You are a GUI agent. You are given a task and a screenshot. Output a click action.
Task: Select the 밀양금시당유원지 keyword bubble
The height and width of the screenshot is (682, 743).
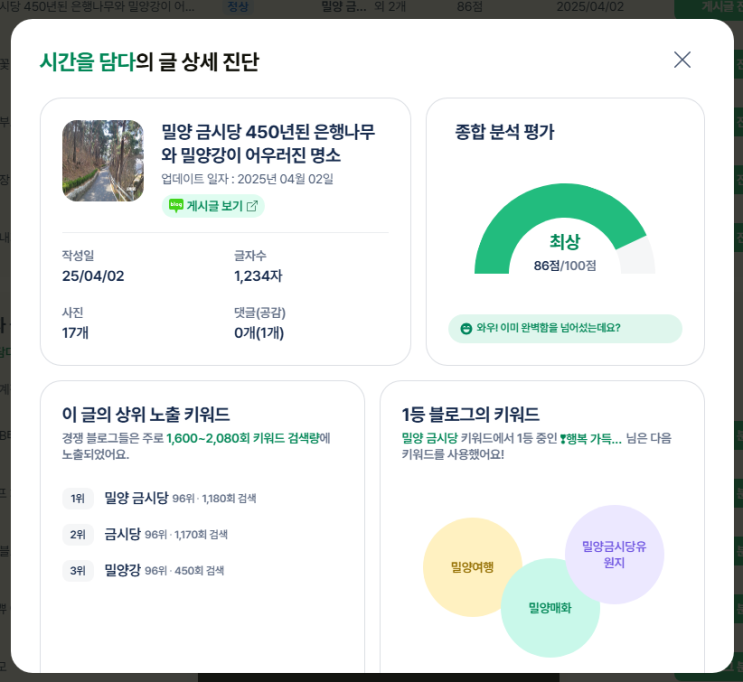(614, 554)
